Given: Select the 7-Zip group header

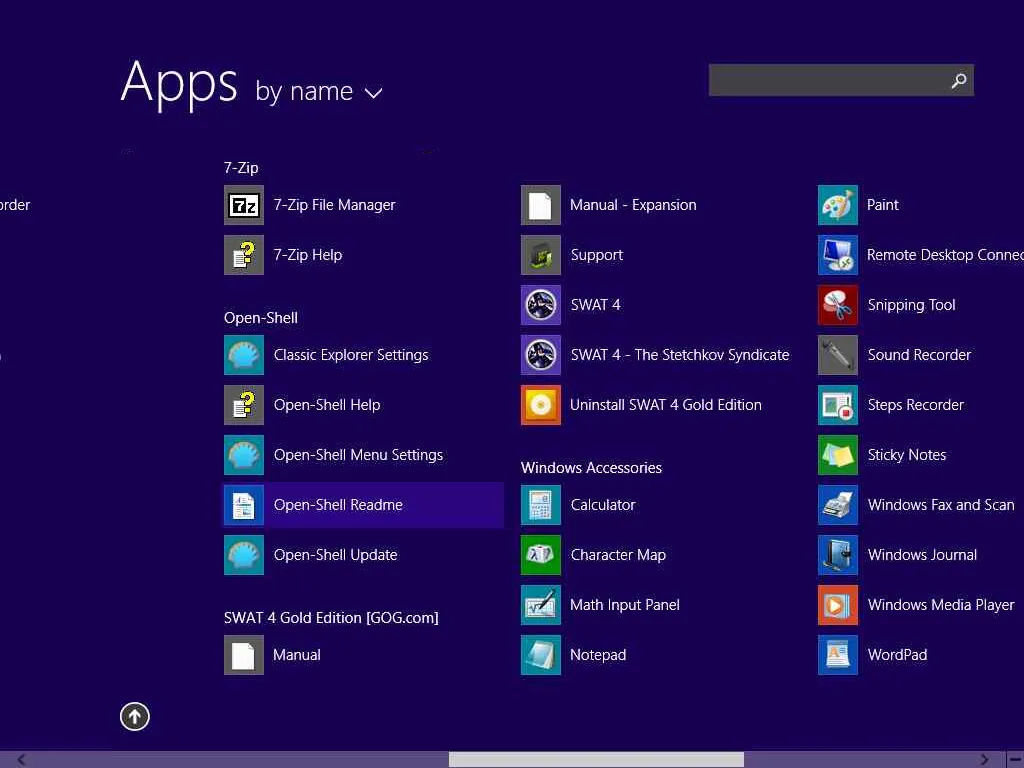Looking at the screenshot, I should pos(241,168).
